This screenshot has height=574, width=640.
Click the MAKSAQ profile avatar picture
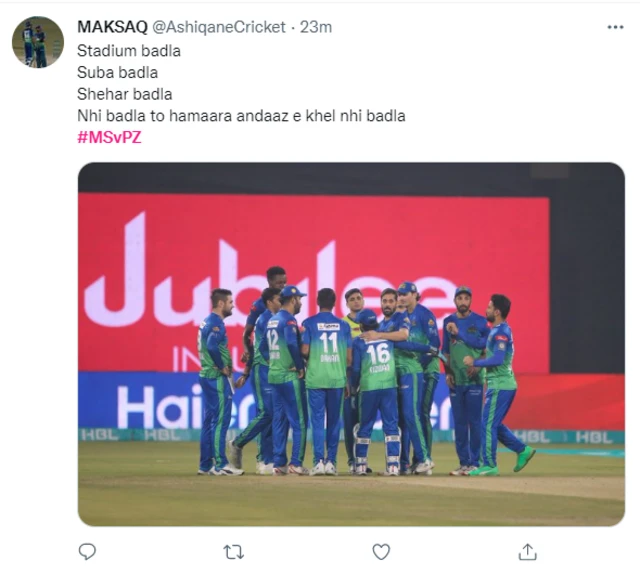click(x=38, y=42)
